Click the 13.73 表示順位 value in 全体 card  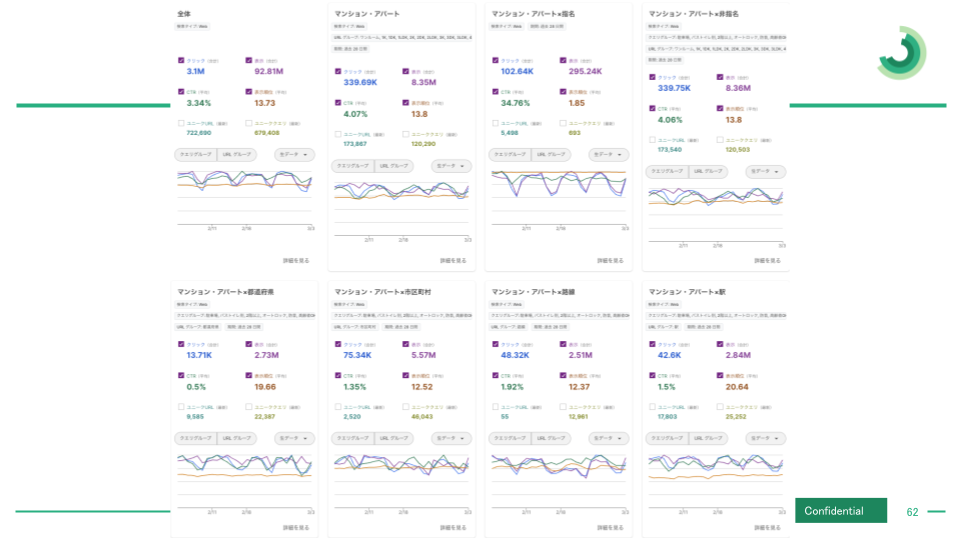[265, 103]
